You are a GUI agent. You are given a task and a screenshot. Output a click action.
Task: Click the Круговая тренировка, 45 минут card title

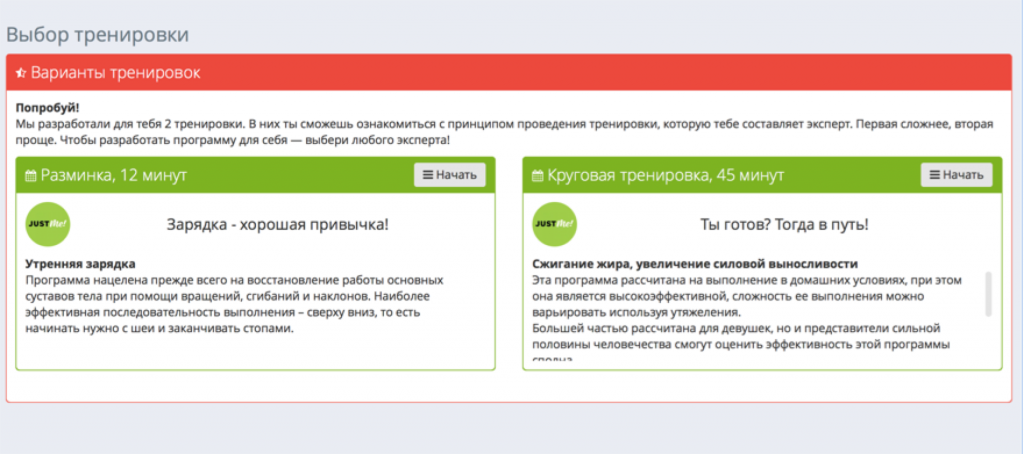point(665,175)
